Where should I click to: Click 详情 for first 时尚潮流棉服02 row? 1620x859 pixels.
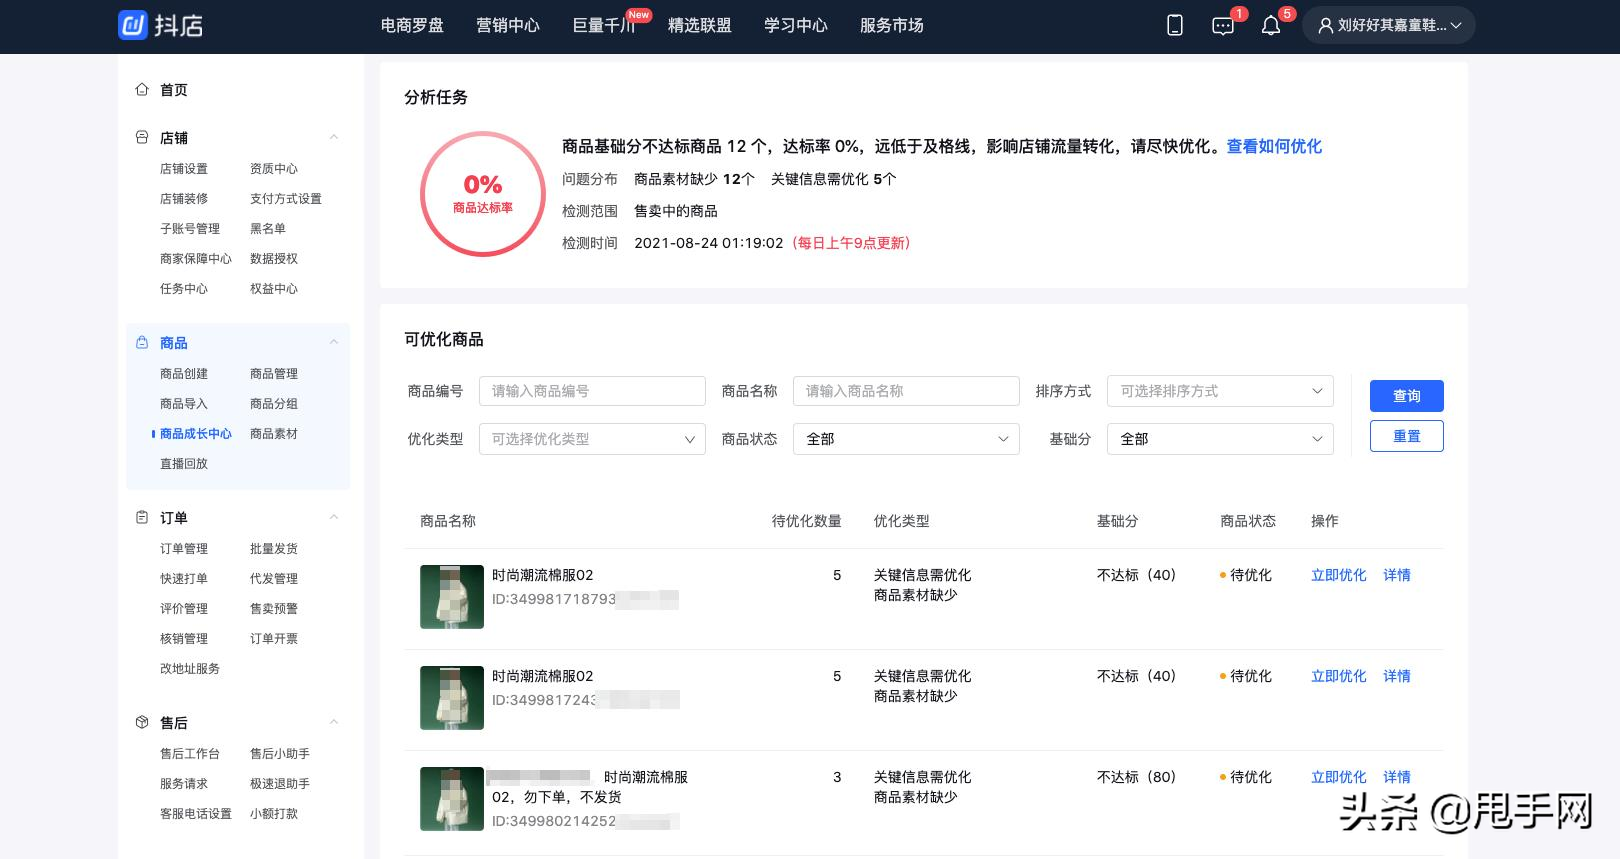tap(1397, 575)
